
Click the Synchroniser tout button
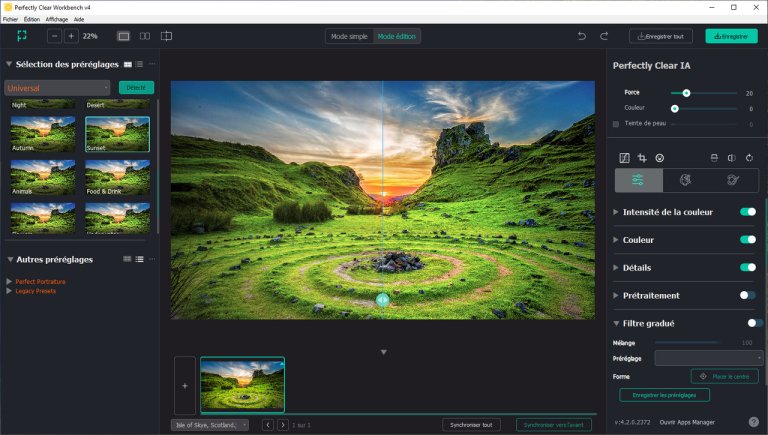tap(471, 424)
